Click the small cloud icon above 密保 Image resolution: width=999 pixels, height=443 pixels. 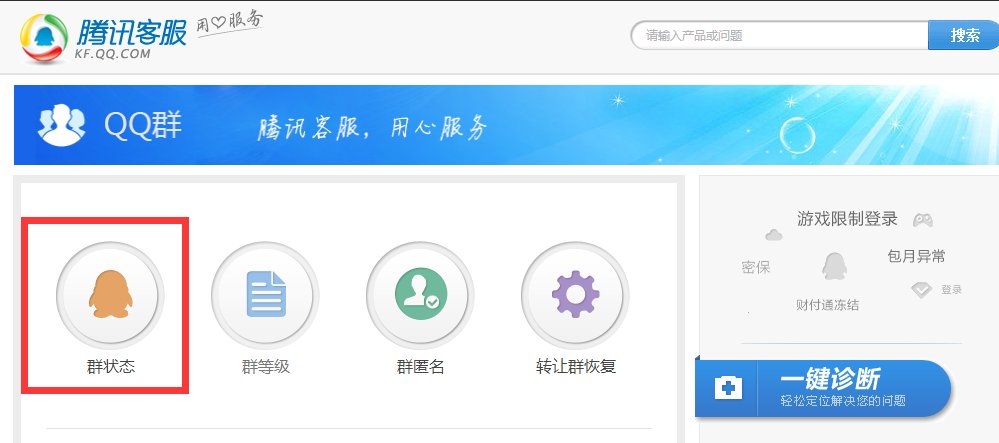773,235
